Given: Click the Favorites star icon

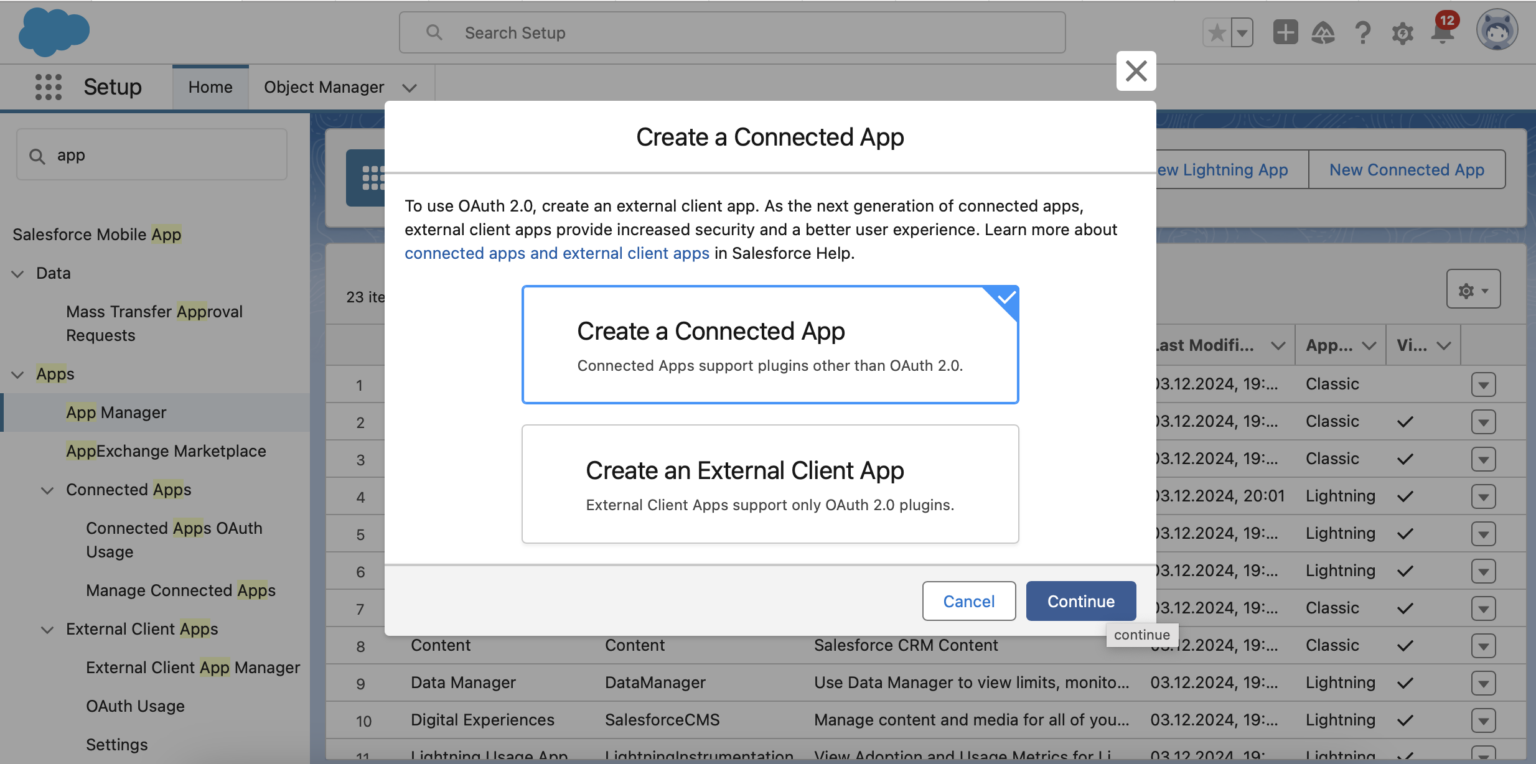Looking at the screenshot, I should tap(1217, 33).
